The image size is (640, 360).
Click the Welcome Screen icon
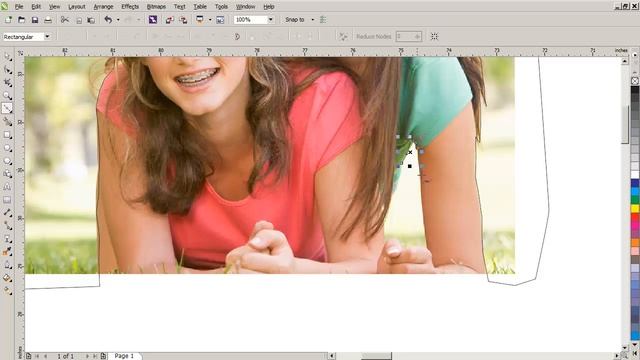(220, 20)
